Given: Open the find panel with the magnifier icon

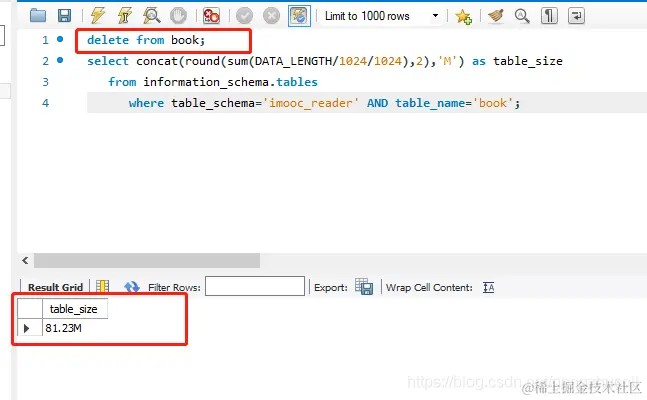Looking at the screenshot, I should pos(522,16).
